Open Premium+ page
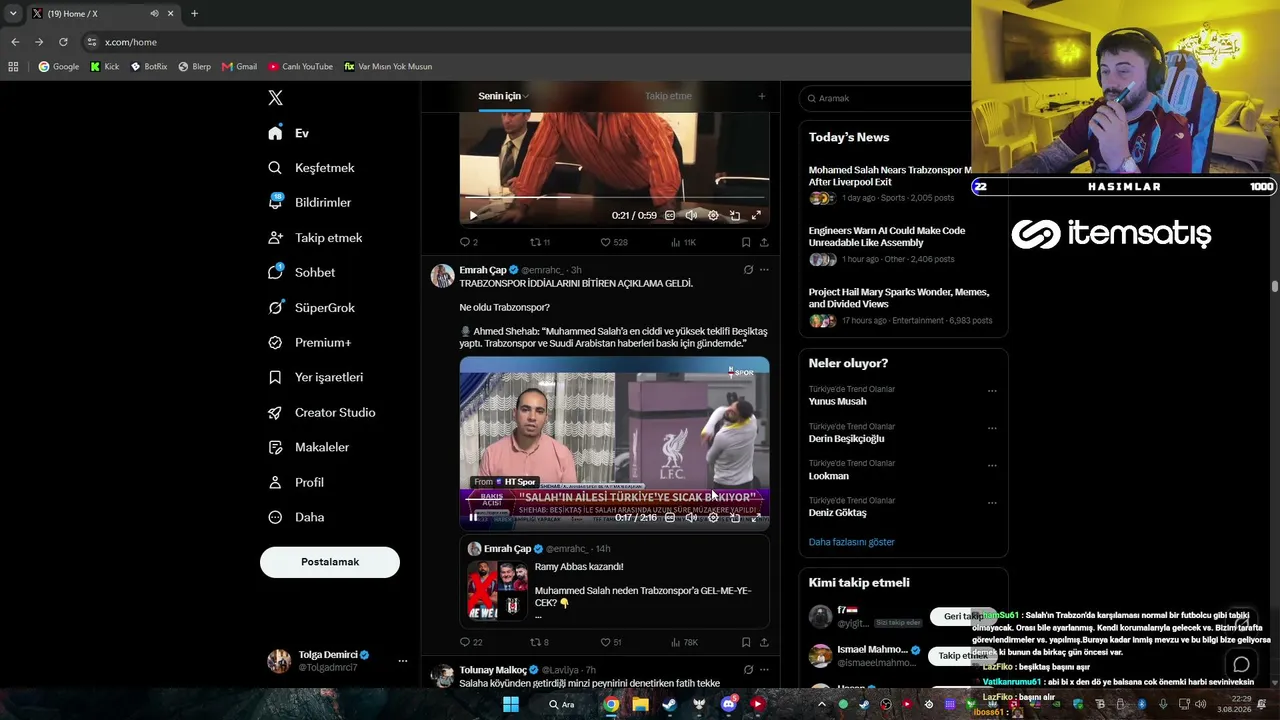 coord(309,343)
